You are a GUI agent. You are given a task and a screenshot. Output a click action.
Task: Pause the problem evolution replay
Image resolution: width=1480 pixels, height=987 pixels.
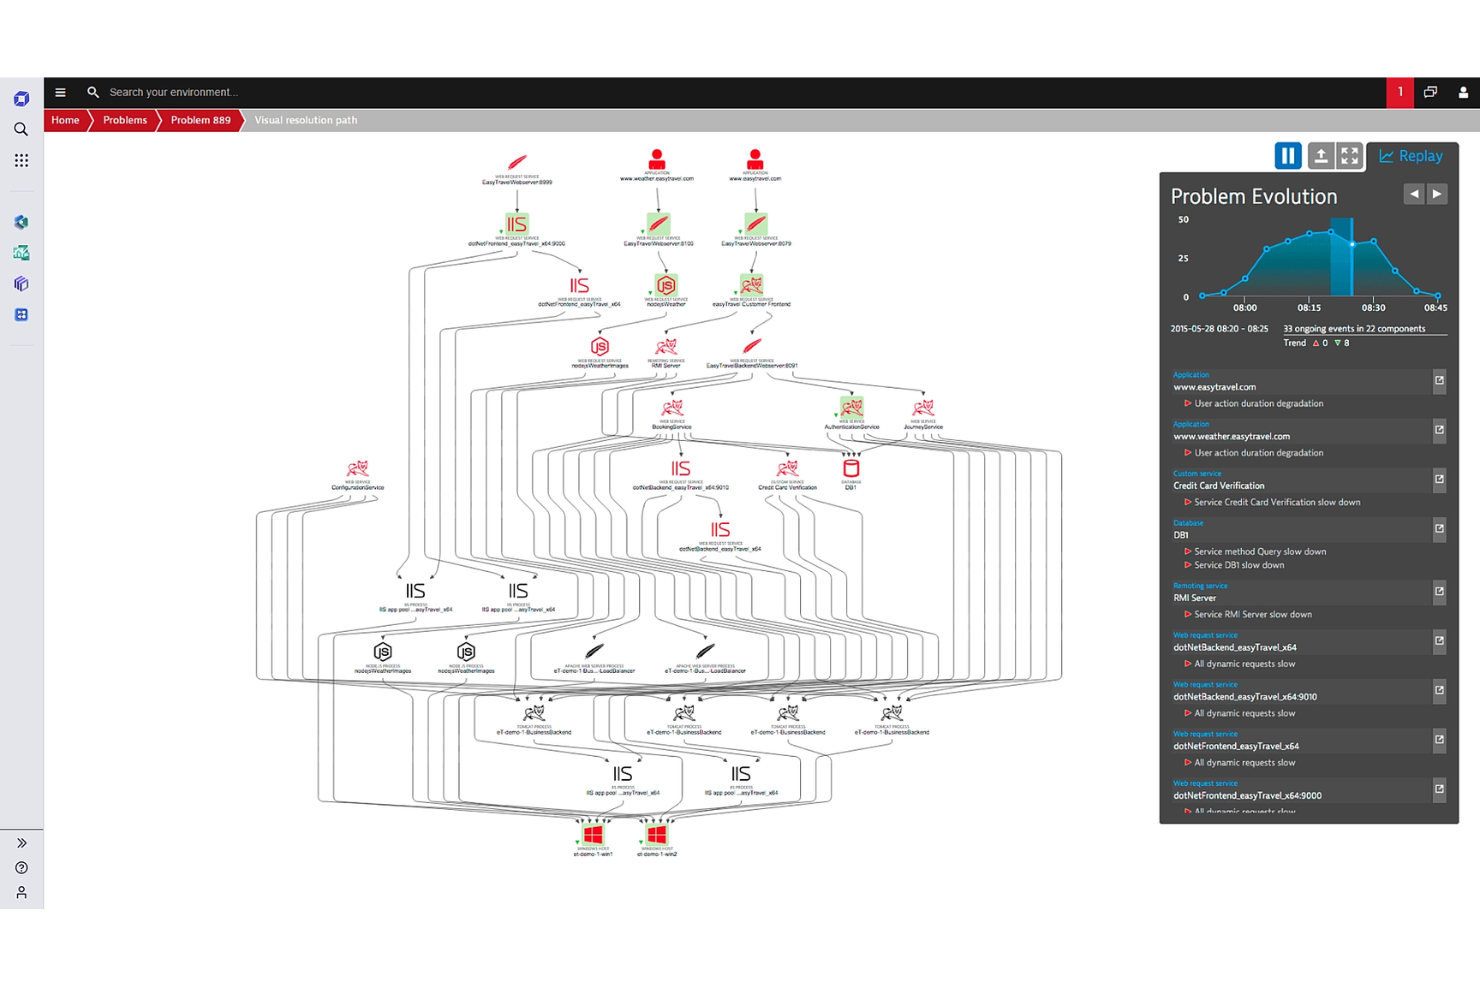click(1288, 155)
